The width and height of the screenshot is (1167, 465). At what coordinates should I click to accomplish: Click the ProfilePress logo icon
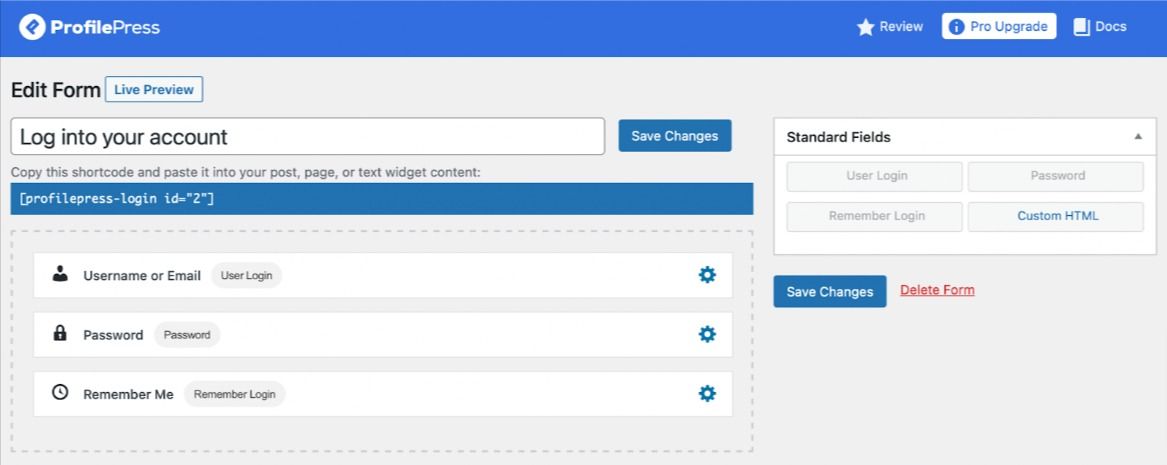click(x=32, y=27)
